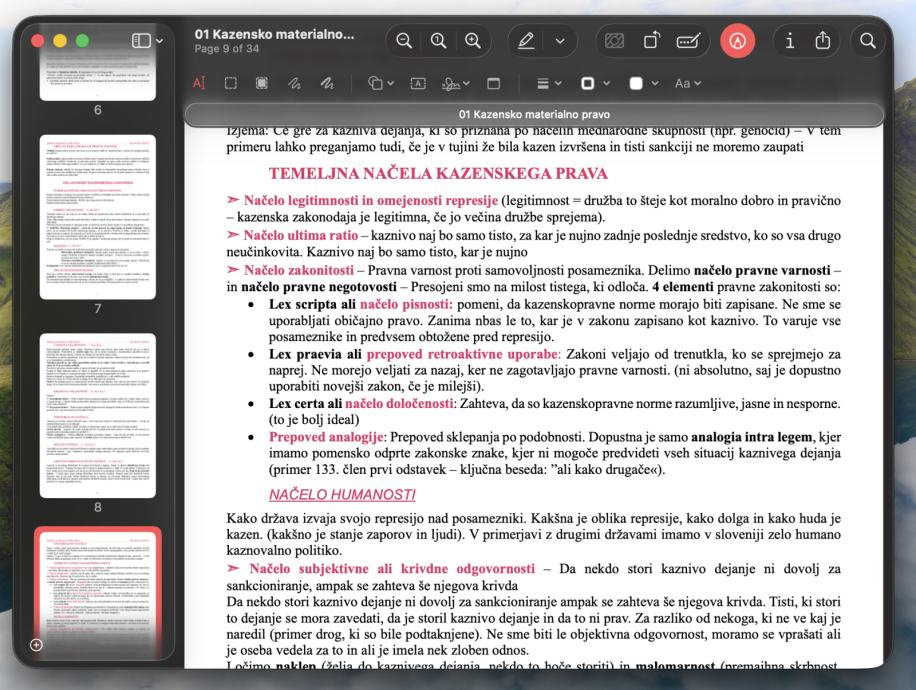Screen dimensions: 916x690
Task: Click the bold "Lex praevia ali" text
Action: pyautogui.click(x=315, y=354)
